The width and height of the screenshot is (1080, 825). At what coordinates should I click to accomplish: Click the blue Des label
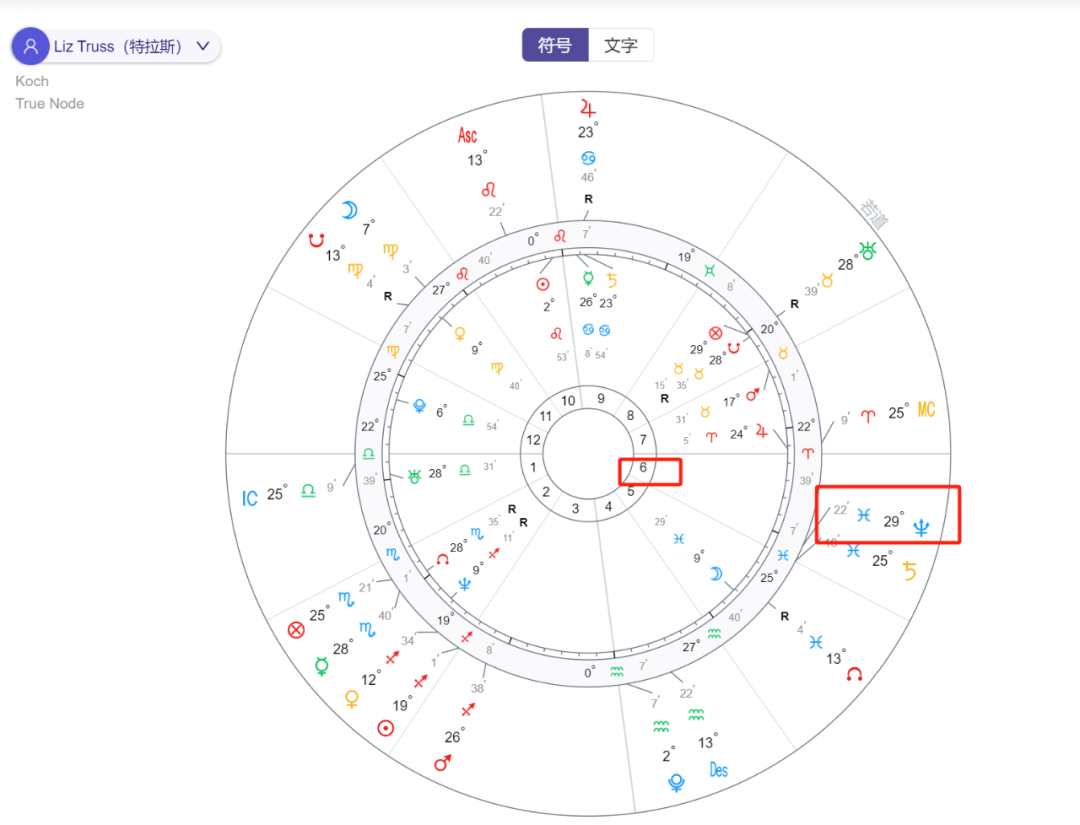[718, 770]
